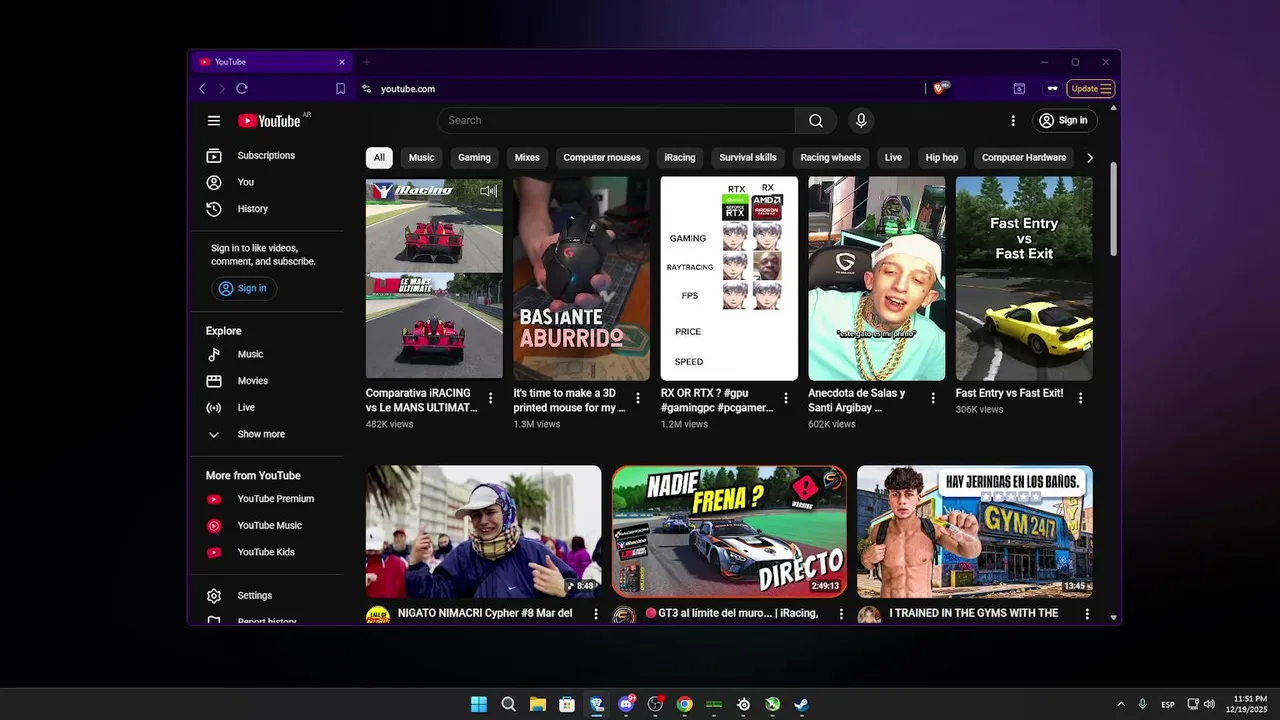Select the Live filter chip
This screenshot has height=720, width=1280.
point(893,158)
